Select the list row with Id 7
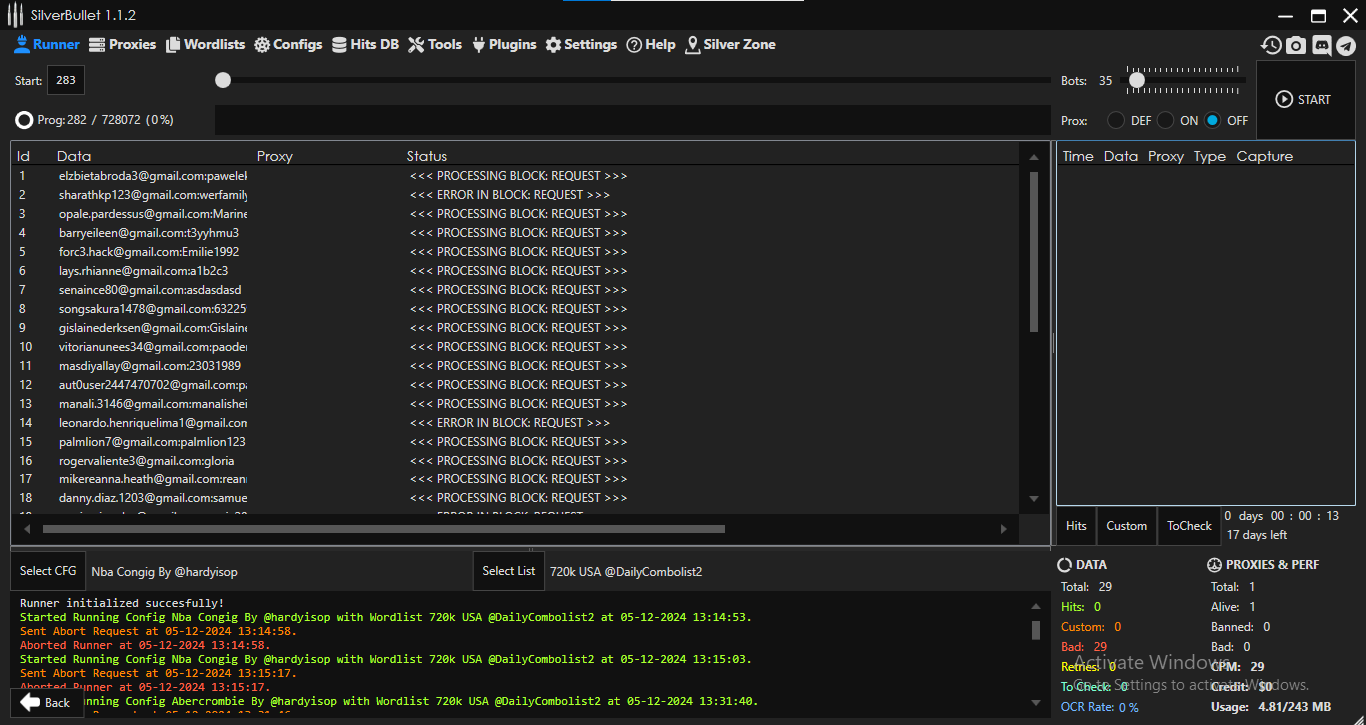This screenshot has width=1366, height=725. pyautogui.click(x=515, y=290)
